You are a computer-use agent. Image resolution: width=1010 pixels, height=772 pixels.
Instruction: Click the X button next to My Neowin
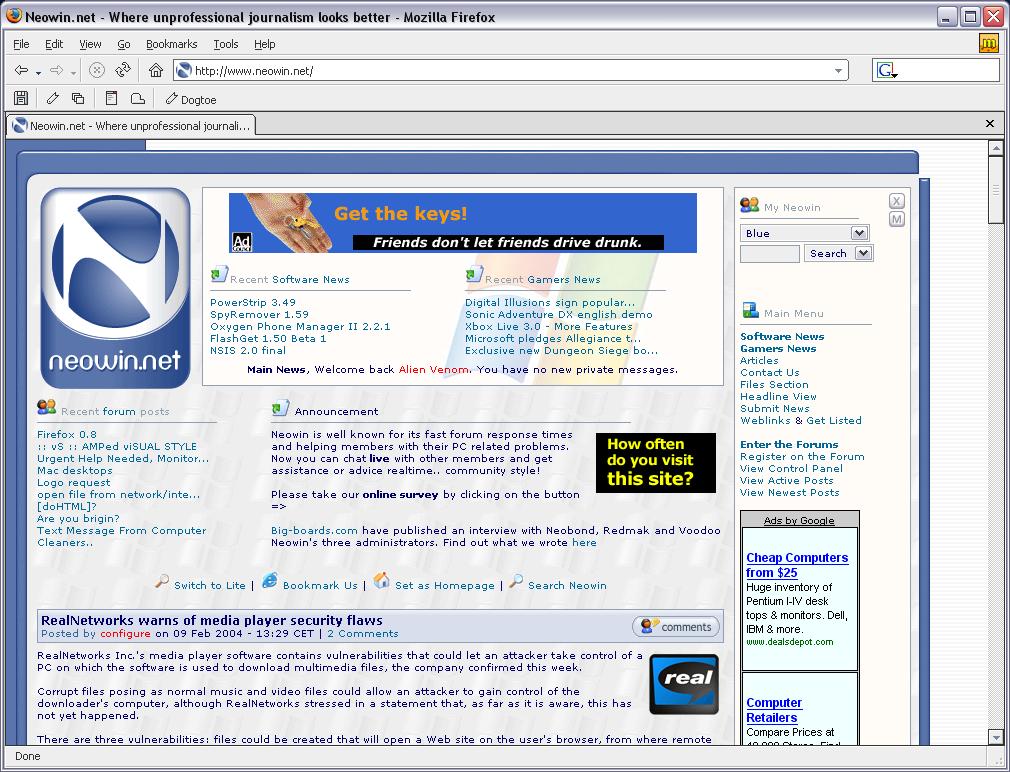[x=897, y=201]
